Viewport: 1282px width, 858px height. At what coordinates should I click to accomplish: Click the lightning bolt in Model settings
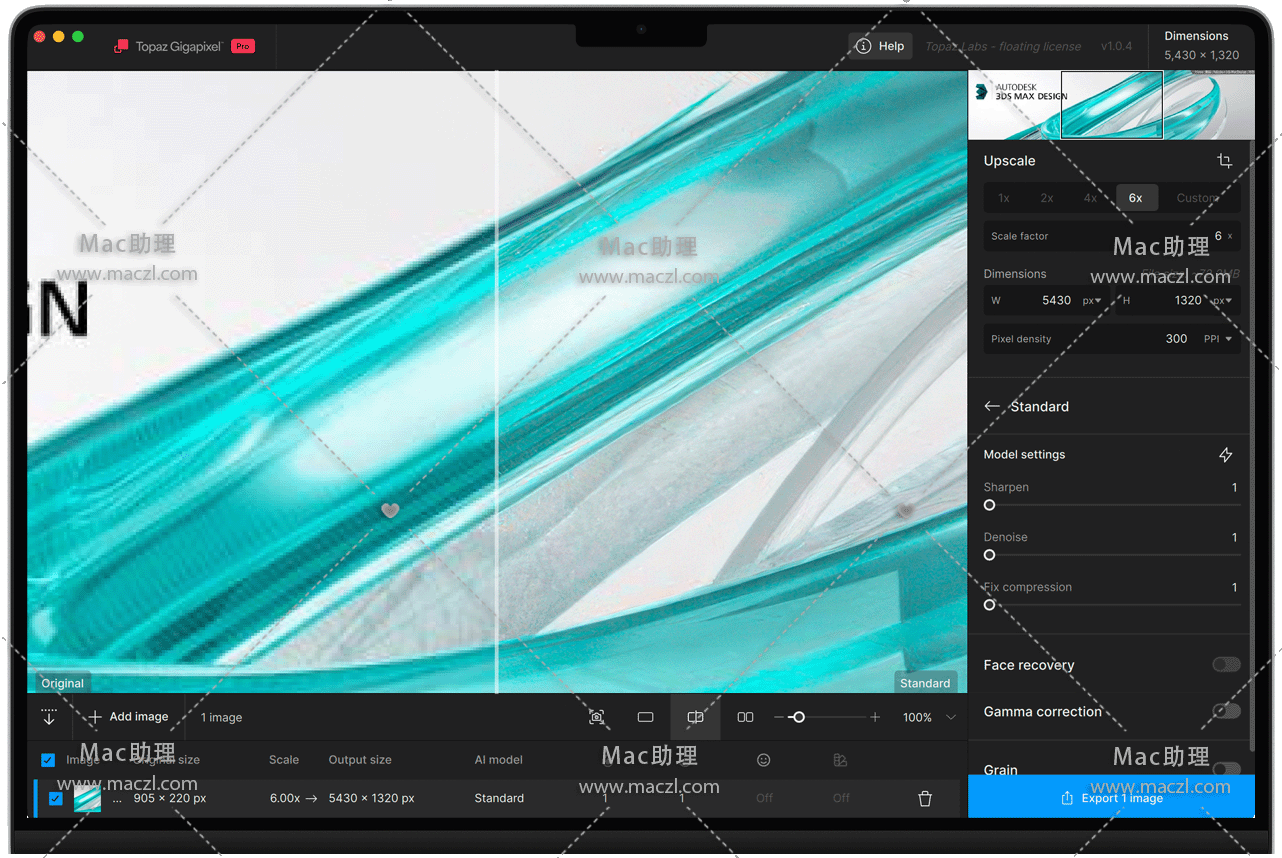(1225, 455)
